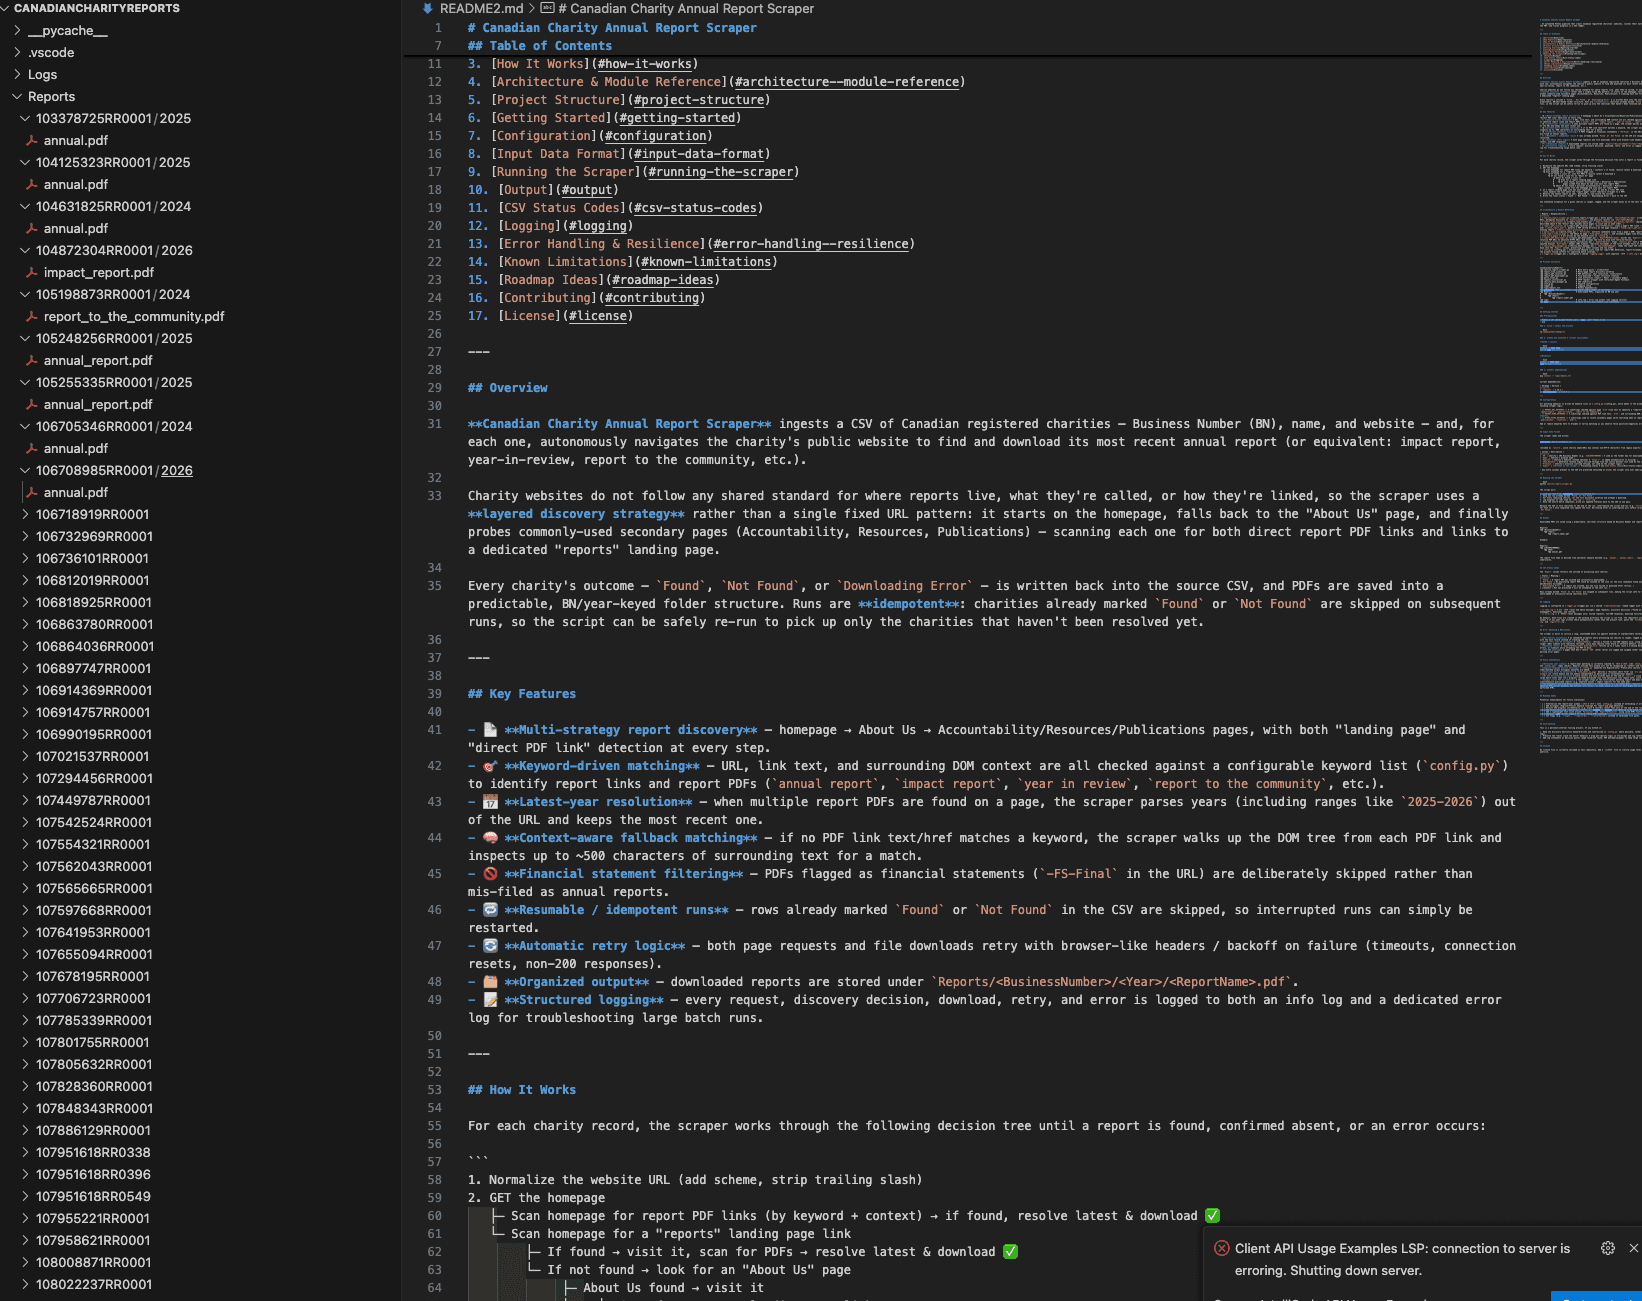Collapse folder 103378725RR0001/2025
This screenshot has height=1301, width=1642.
point(25,119)
